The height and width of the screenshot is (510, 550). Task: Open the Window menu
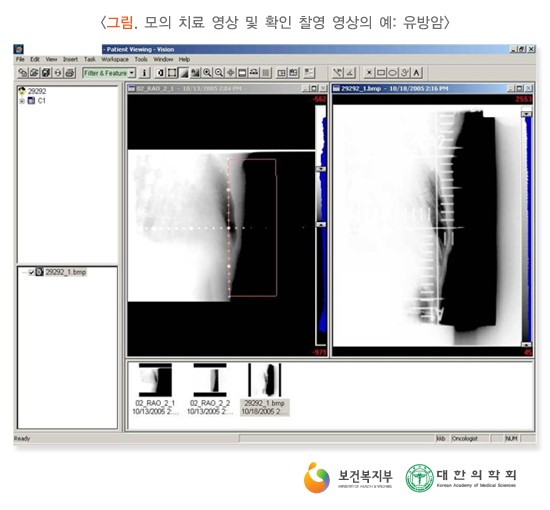point(163,59)
